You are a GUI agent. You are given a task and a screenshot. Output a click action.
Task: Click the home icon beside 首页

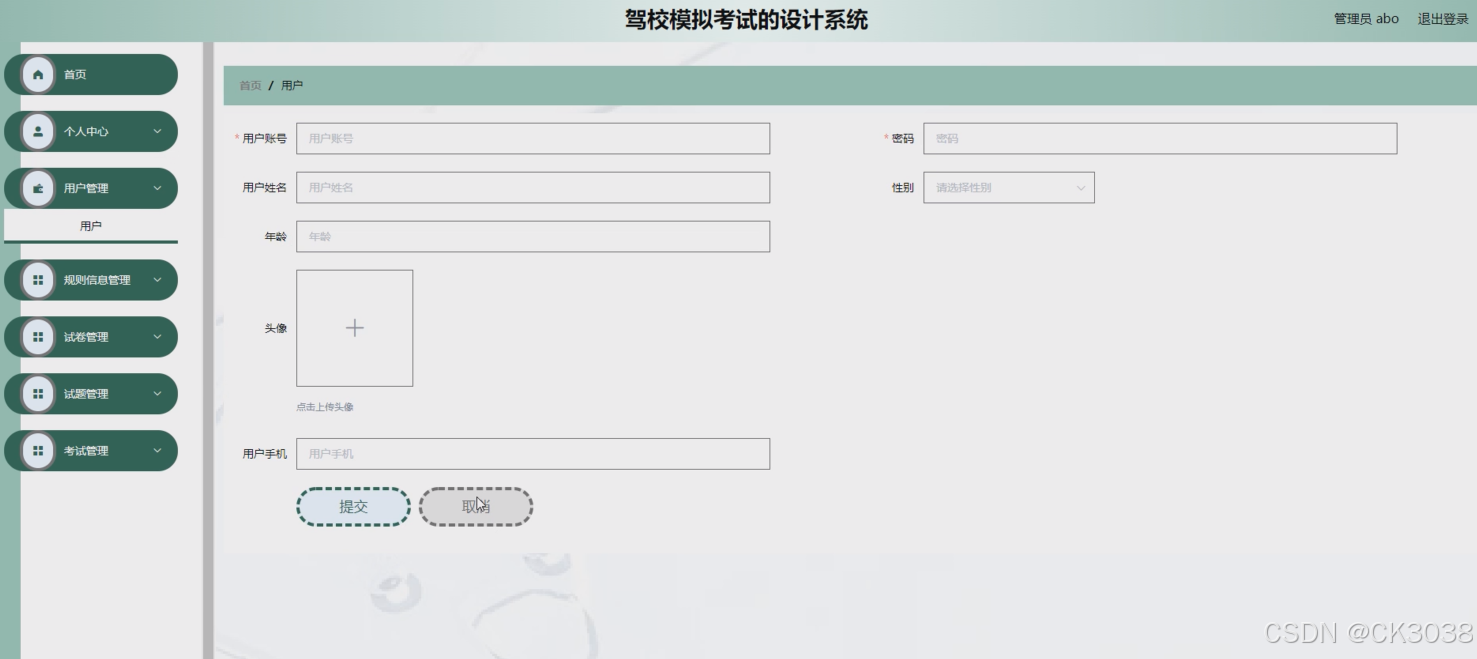click(x=38, y=74)
